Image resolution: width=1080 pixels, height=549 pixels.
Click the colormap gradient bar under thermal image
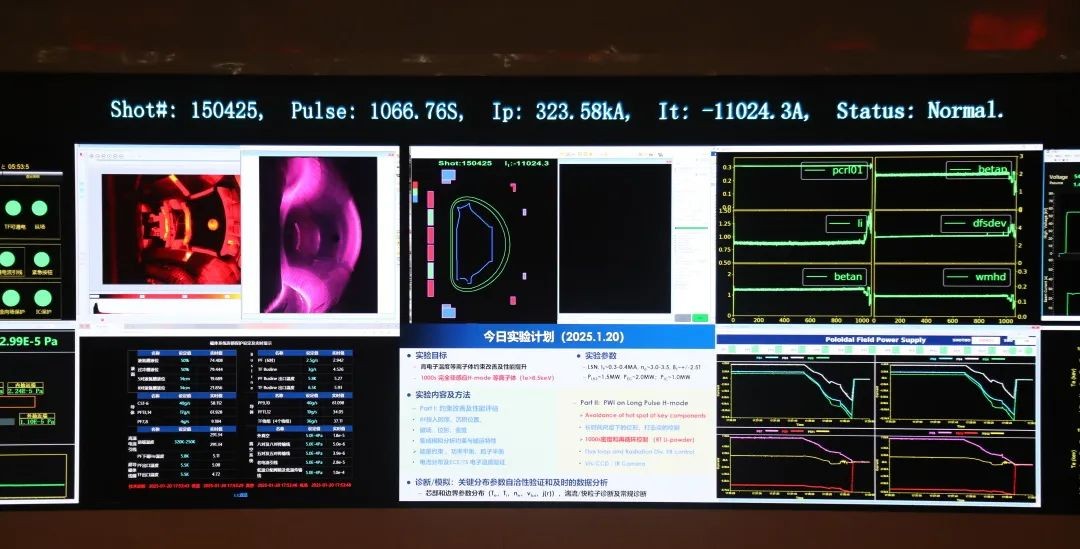tap(163, 296)
